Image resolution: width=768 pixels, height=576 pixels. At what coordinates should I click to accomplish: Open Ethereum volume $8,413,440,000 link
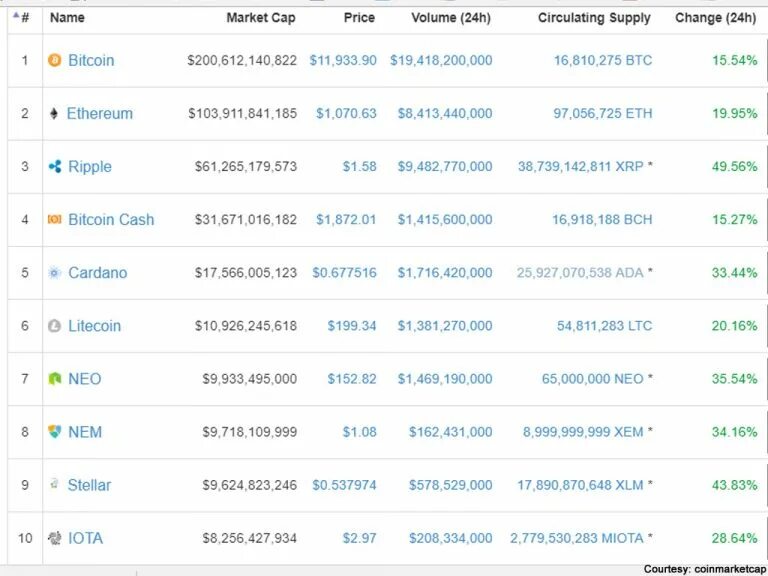click(445, 114)
